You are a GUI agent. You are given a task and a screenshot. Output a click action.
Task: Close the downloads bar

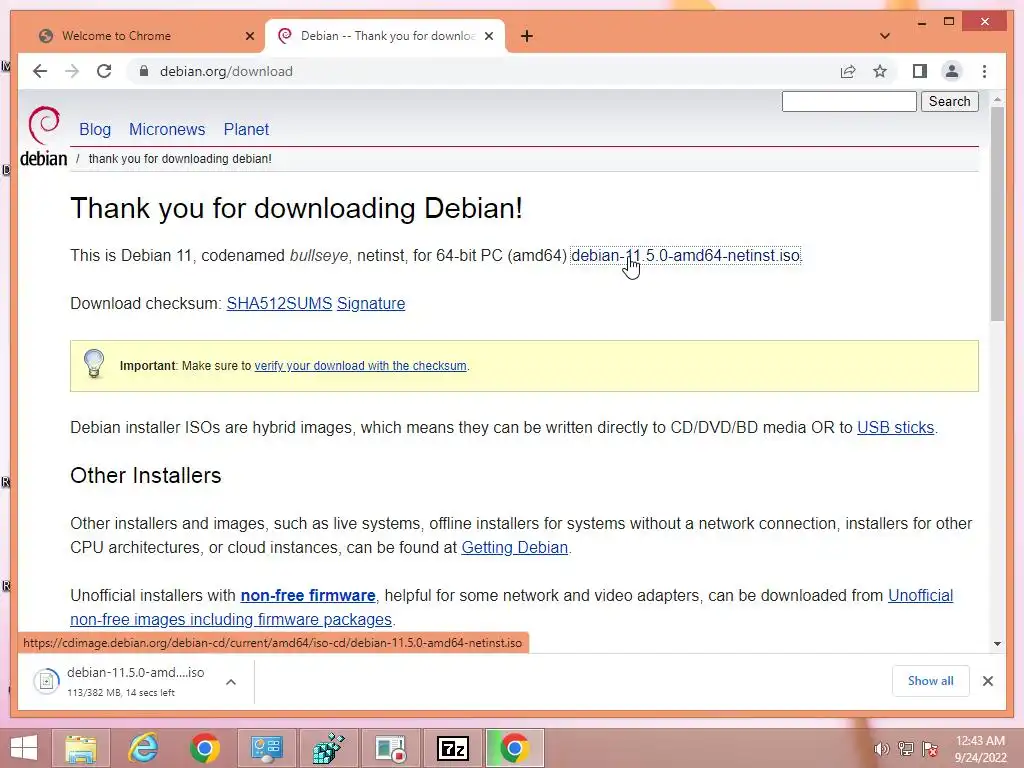tap(987, 681)
